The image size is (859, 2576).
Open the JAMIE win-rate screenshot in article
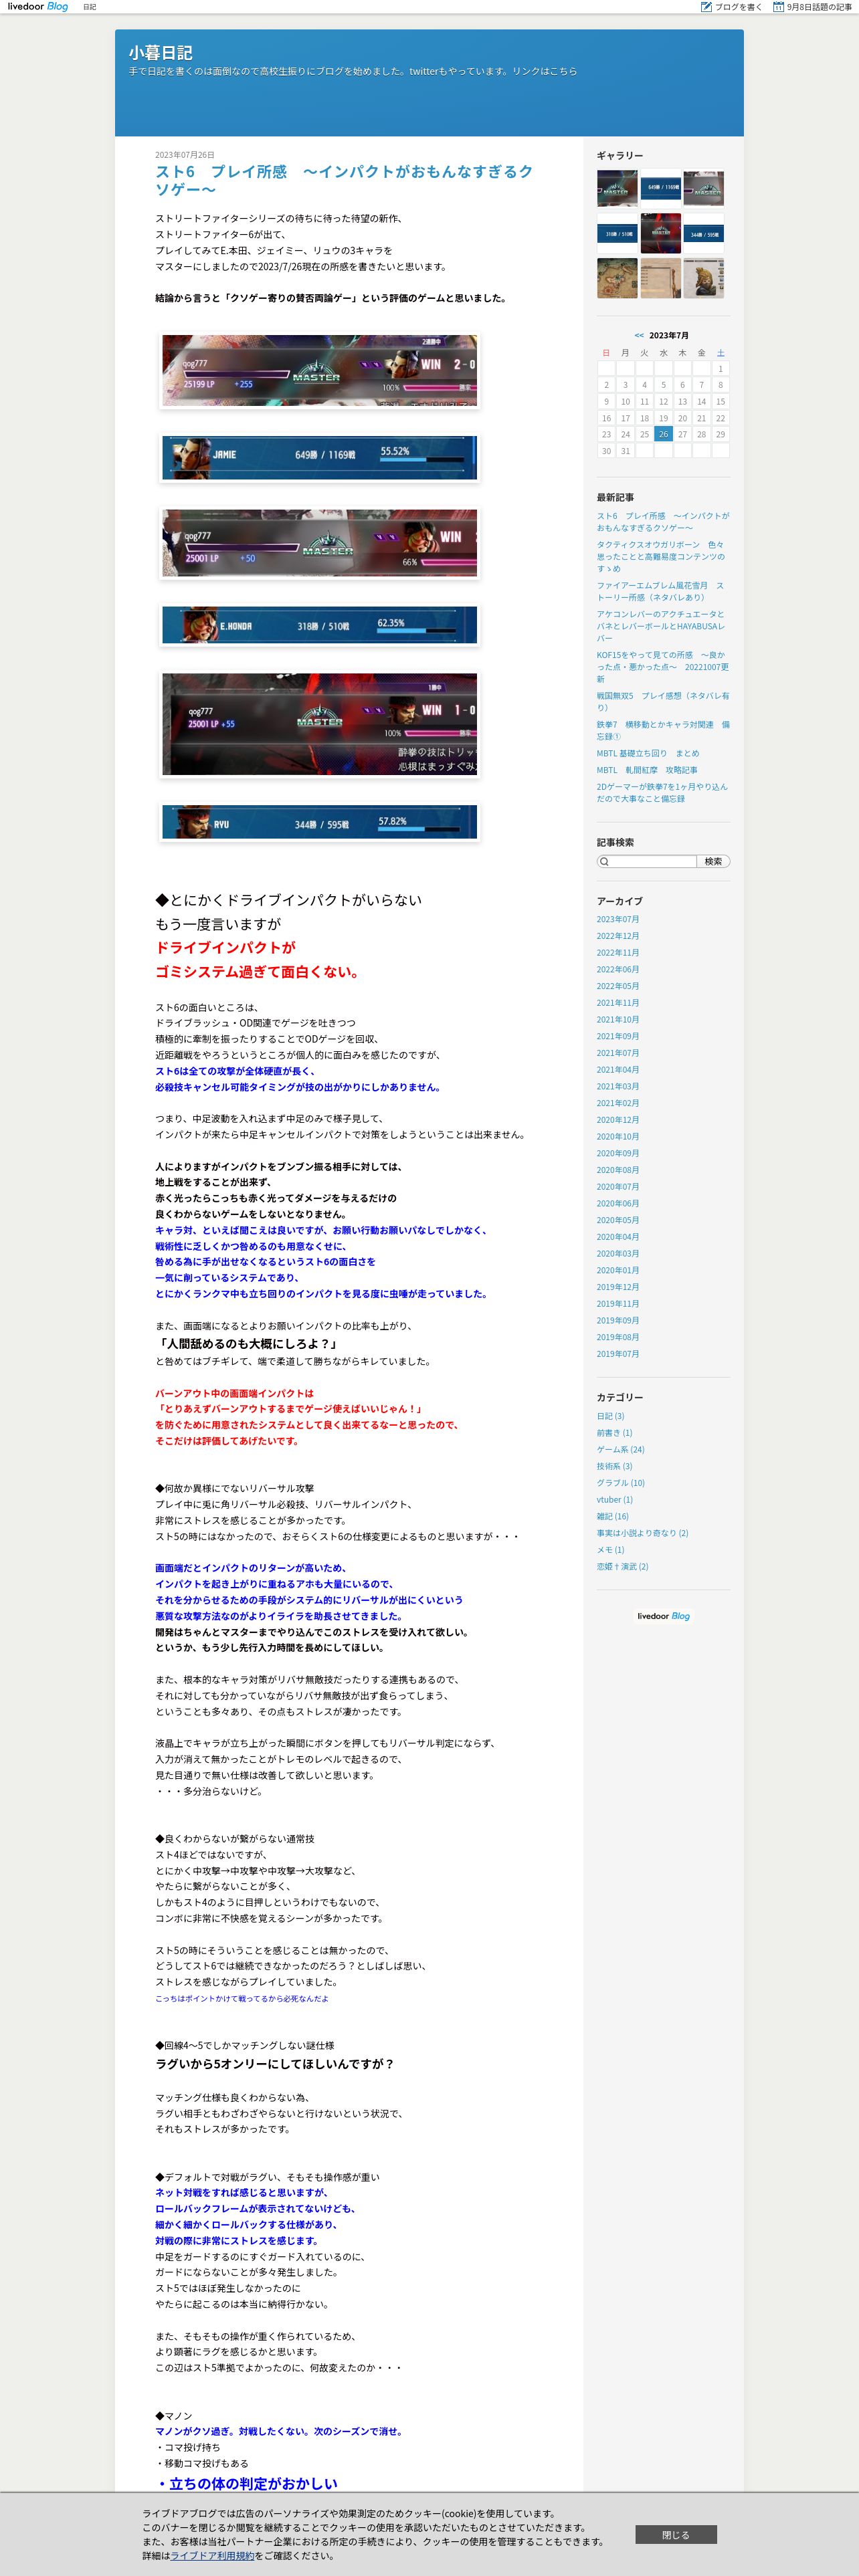(x=319, y=457)
